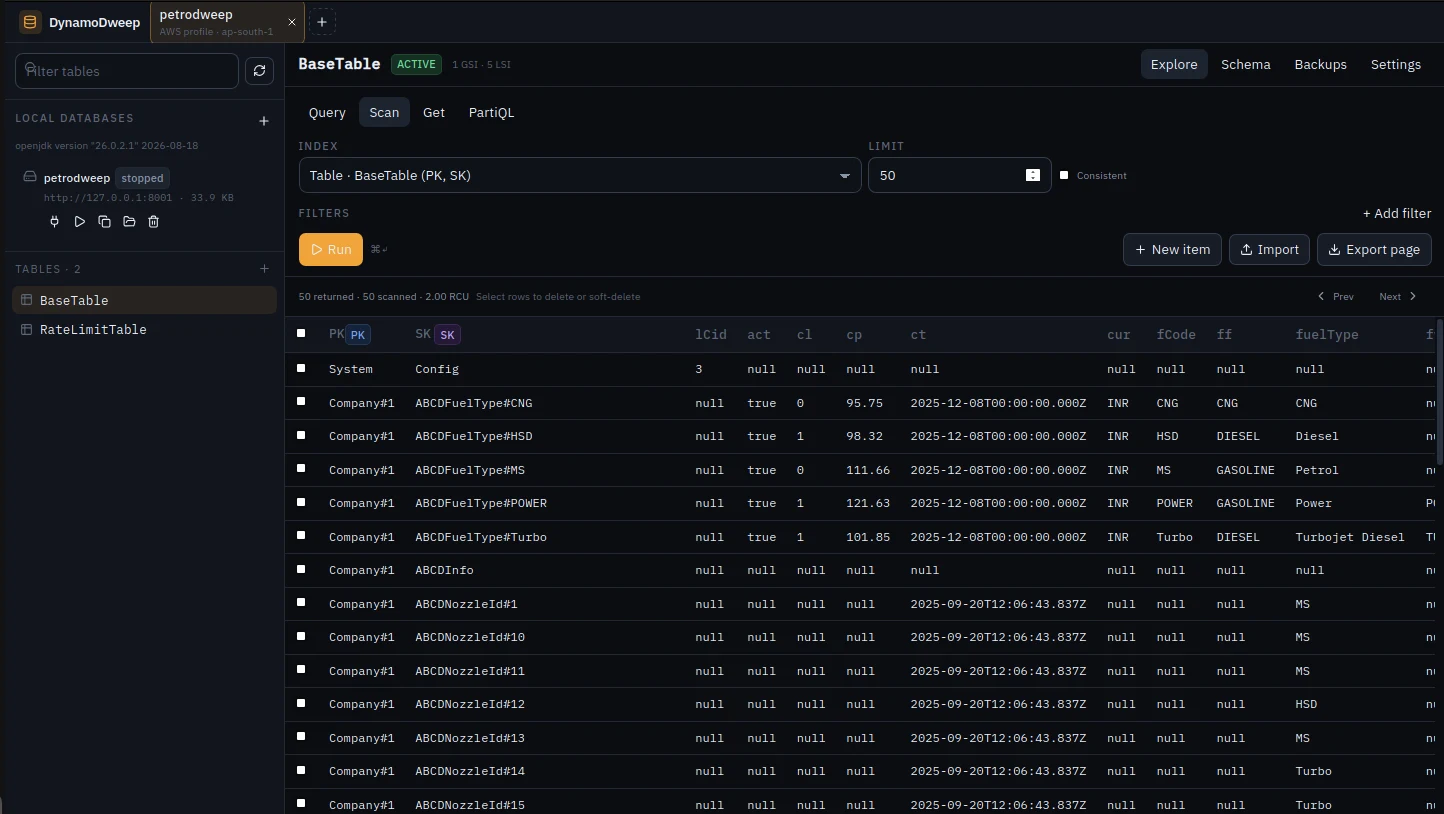Click the cp value 95.75
The image size is (1444, 814).
(x=864, y=403)
